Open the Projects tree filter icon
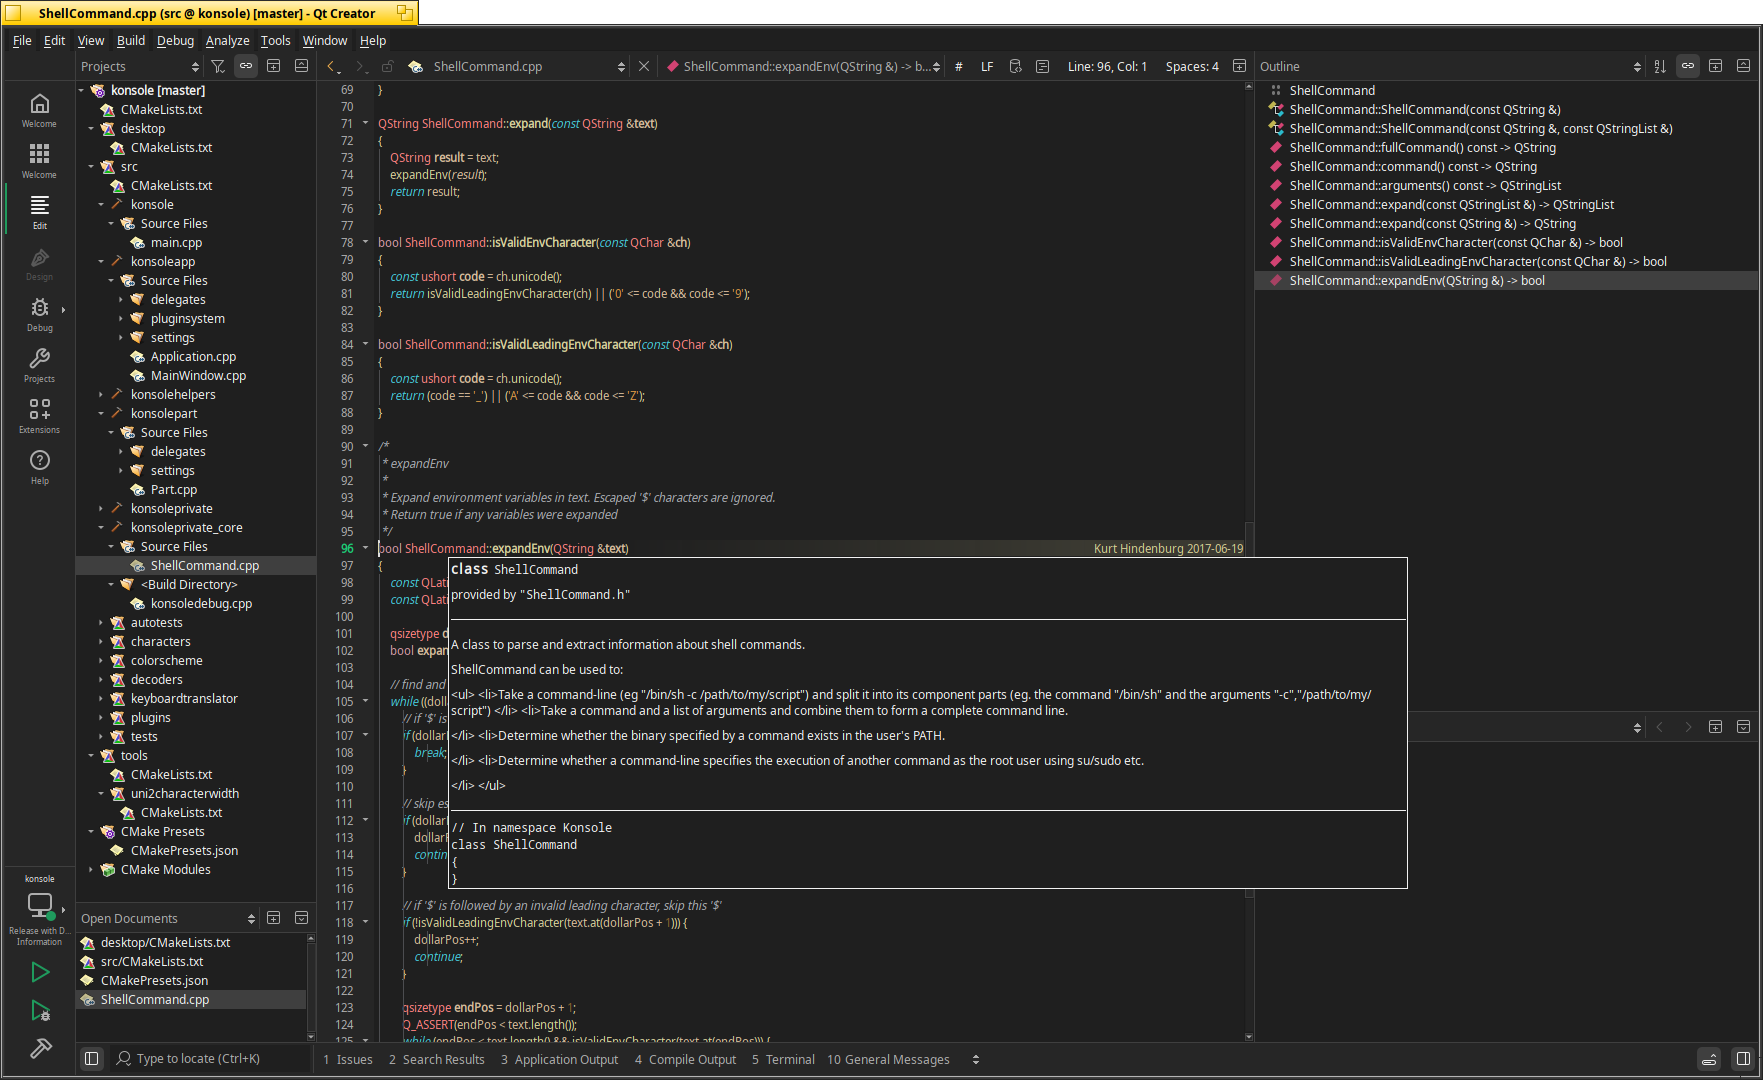The image size is (1763, 1080). click(x=218, y=66)
